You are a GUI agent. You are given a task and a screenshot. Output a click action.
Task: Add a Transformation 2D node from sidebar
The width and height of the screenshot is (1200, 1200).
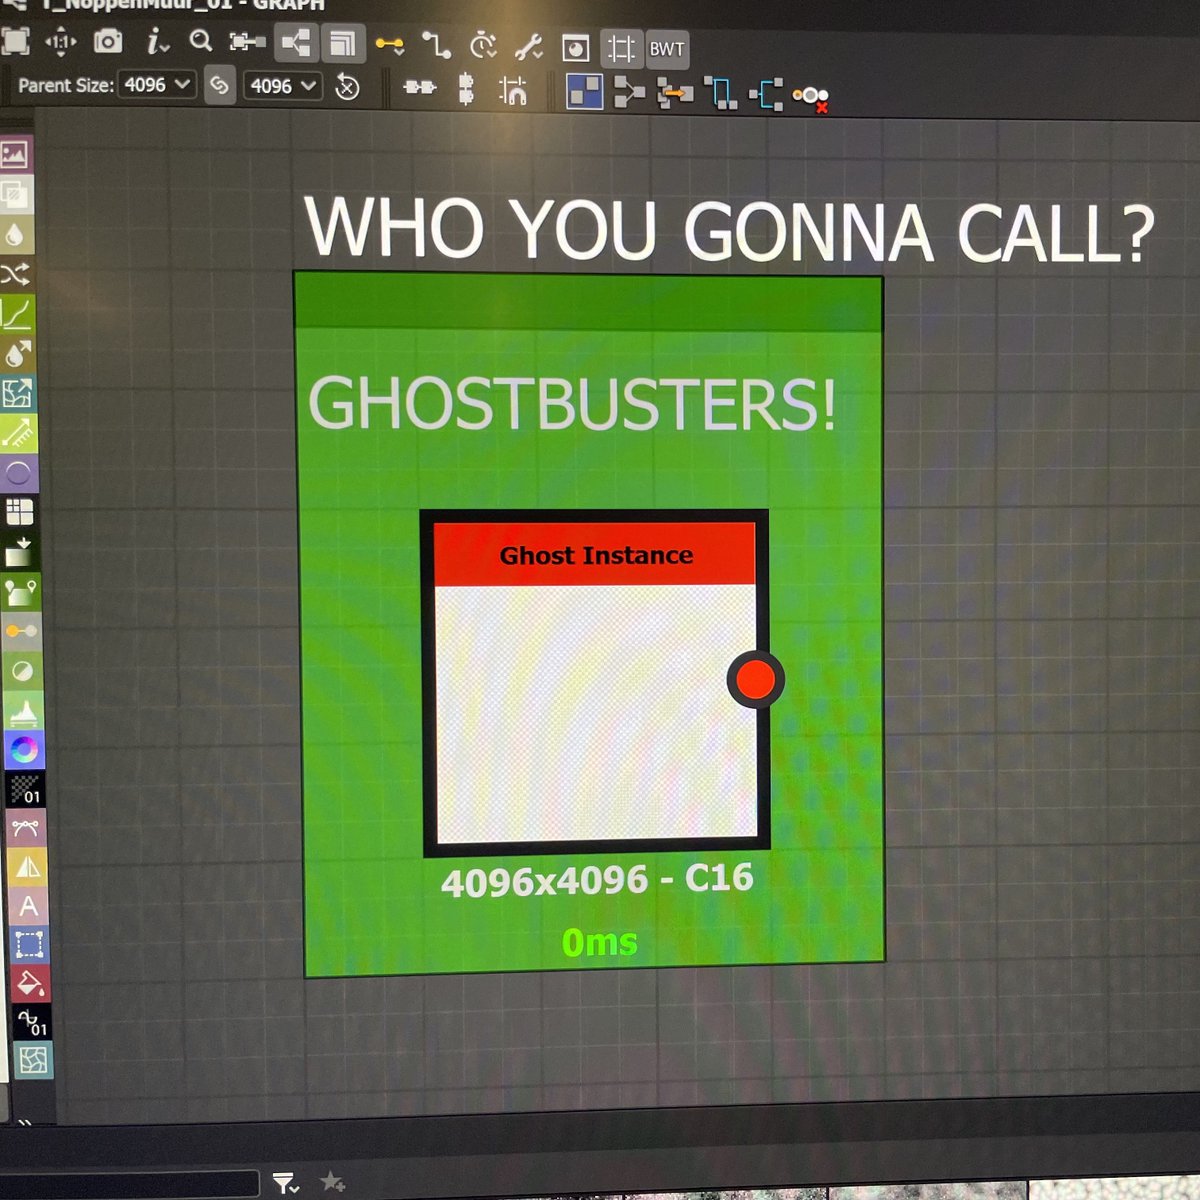[x=29, y=944]
